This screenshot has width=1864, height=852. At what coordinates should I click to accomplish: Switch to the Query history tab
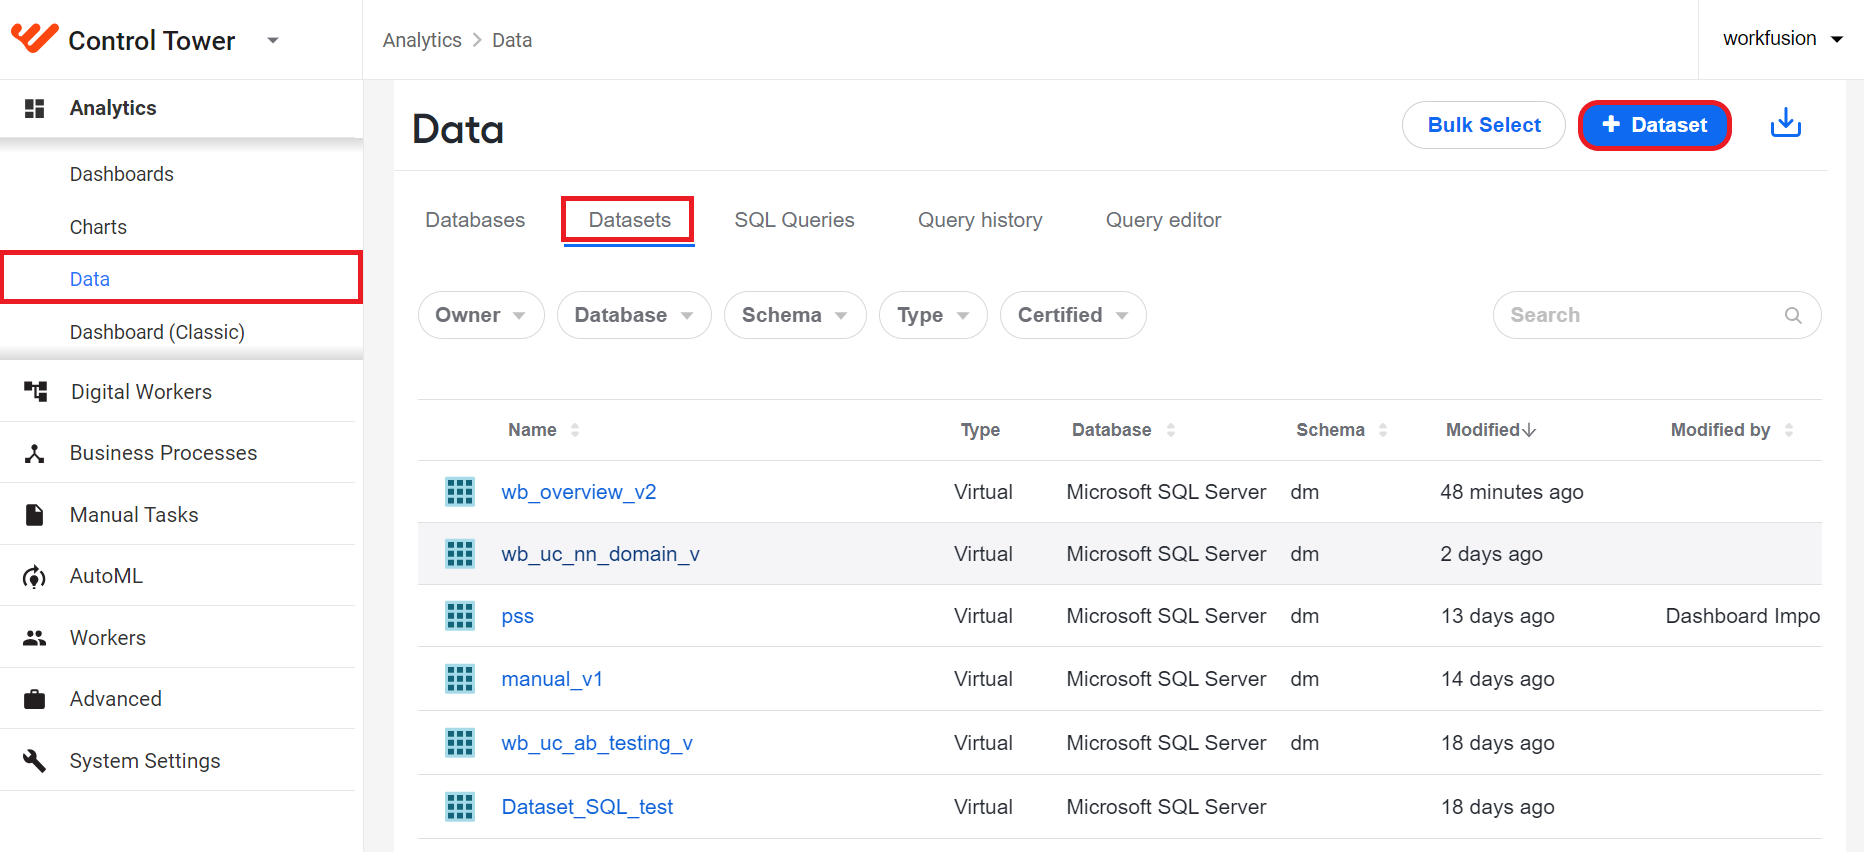click(980, 220)
